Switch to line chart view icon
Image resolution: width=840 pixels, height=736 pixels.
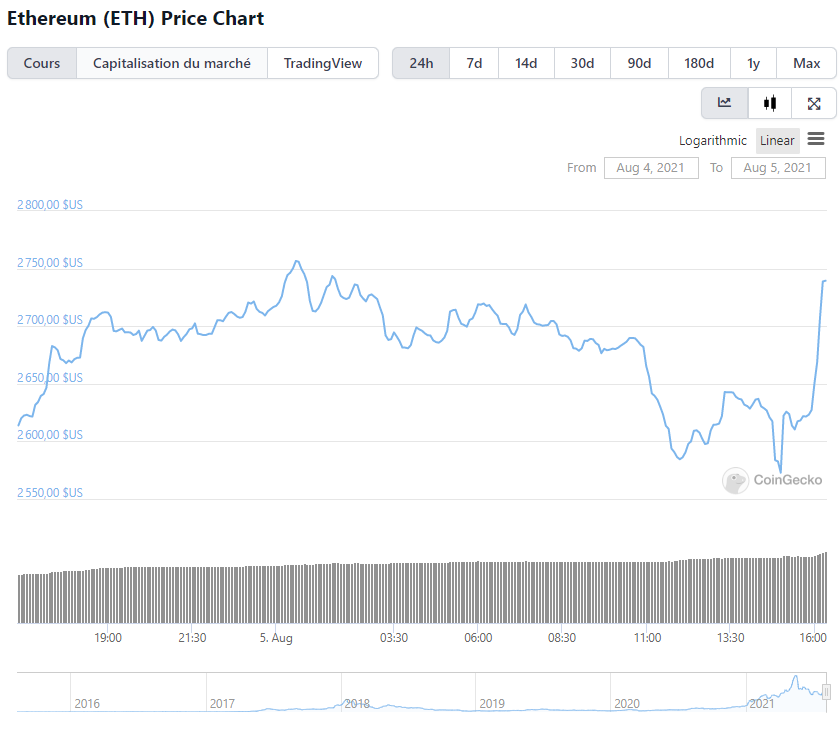point(725,103)
